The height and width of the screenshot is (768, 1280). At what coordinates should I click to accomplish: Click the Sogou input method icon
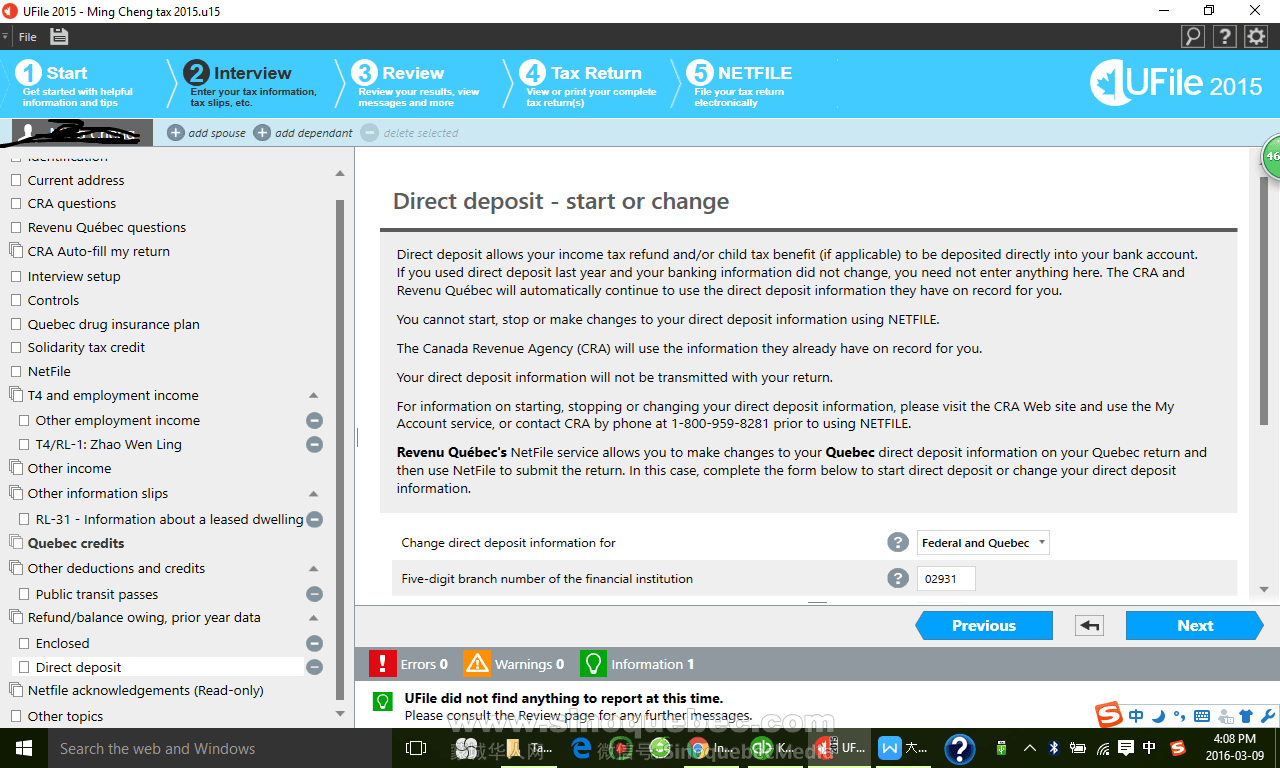1109,716
